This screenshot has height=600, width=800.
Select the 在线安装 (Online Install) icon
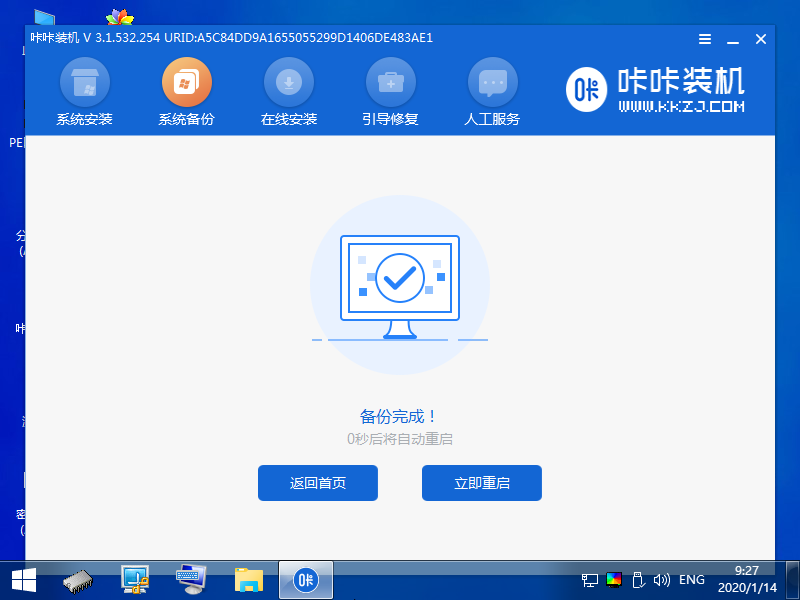(x=289, y=90)
